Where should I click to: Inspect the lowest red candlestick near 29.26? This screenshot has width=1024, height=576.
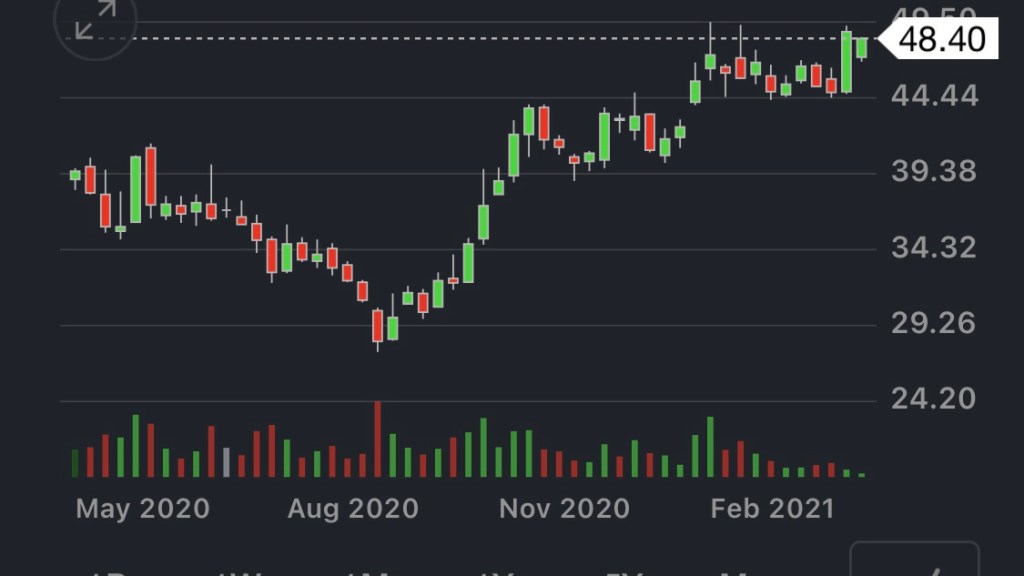pos(377,326)
